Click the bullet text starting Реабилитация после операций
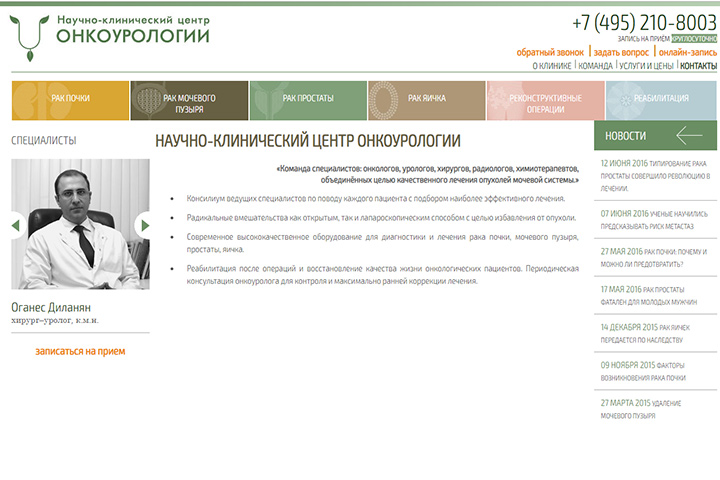Screen dimensions: 720x480 [x=382, y=275]
